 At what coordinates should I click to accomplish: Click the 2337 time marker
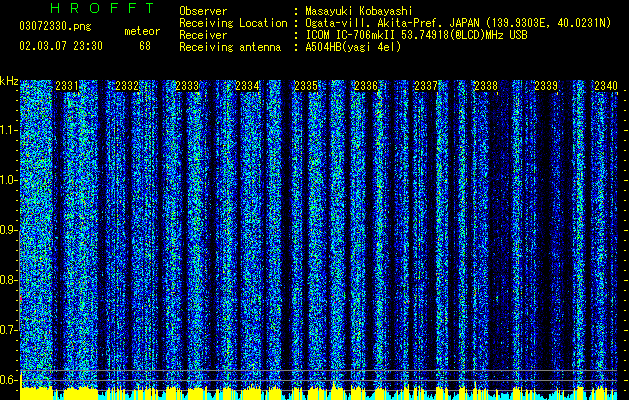pyautogui.click(x=426, y=86)
